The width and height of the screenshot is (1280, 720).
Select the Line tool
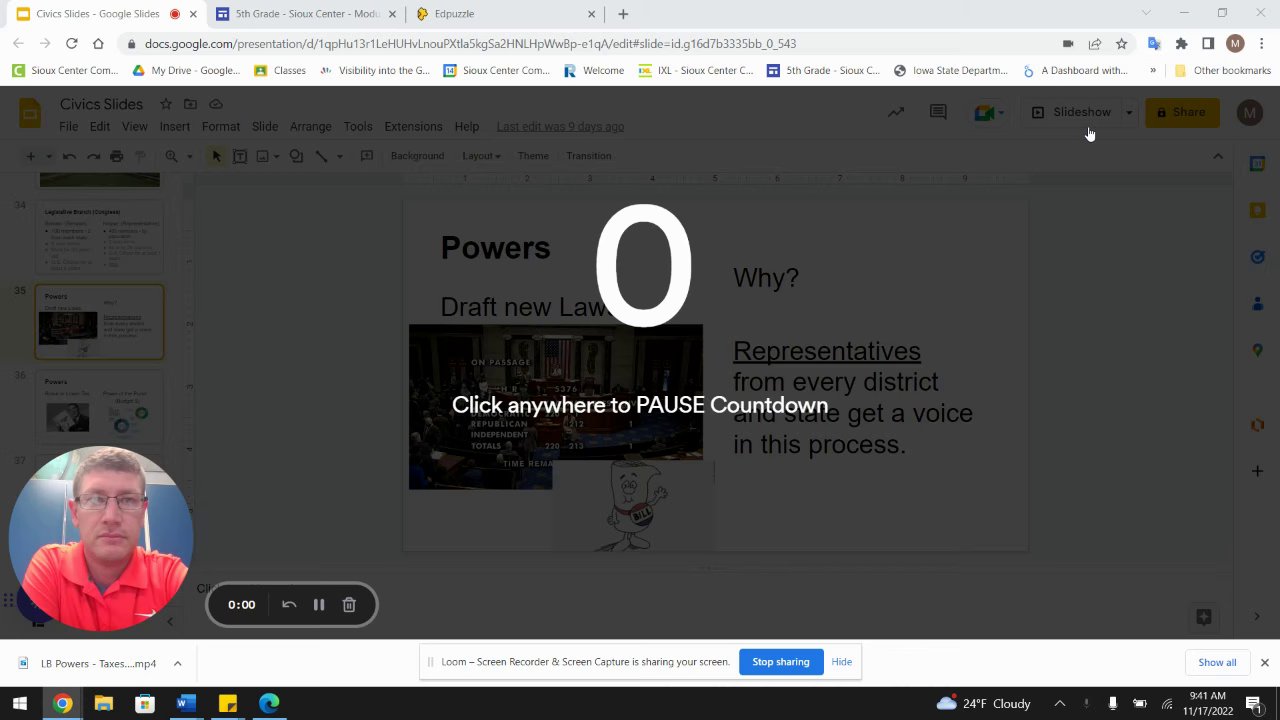click(321, 156)
